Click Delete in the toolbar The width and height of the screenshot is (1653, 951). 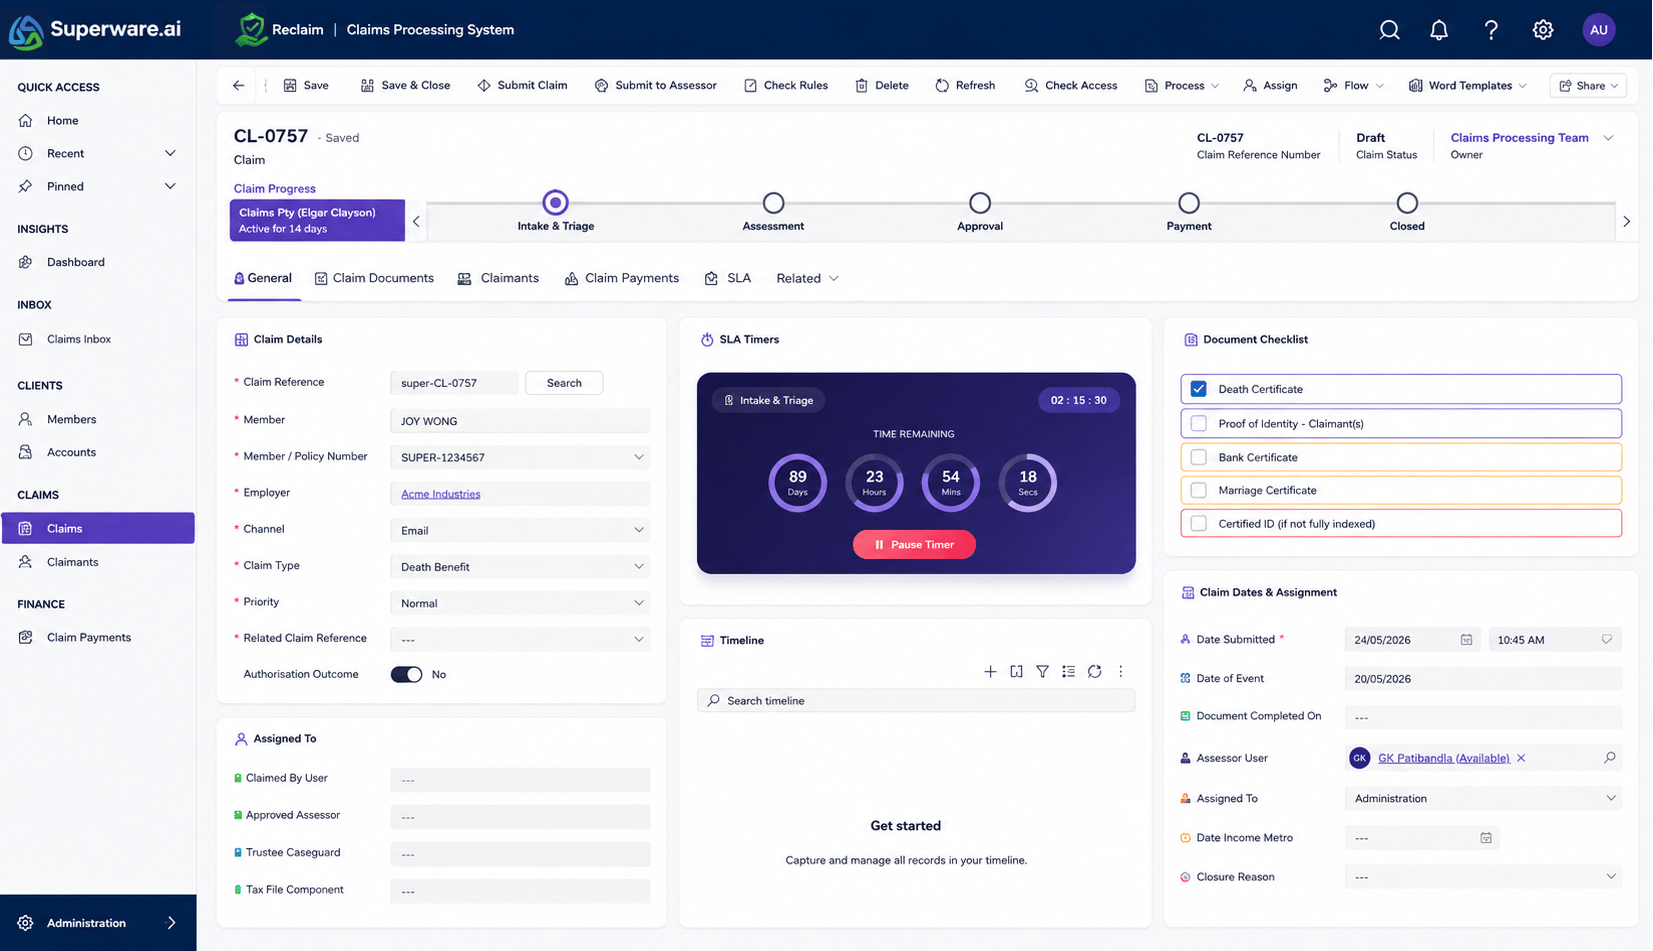point(882,86)
